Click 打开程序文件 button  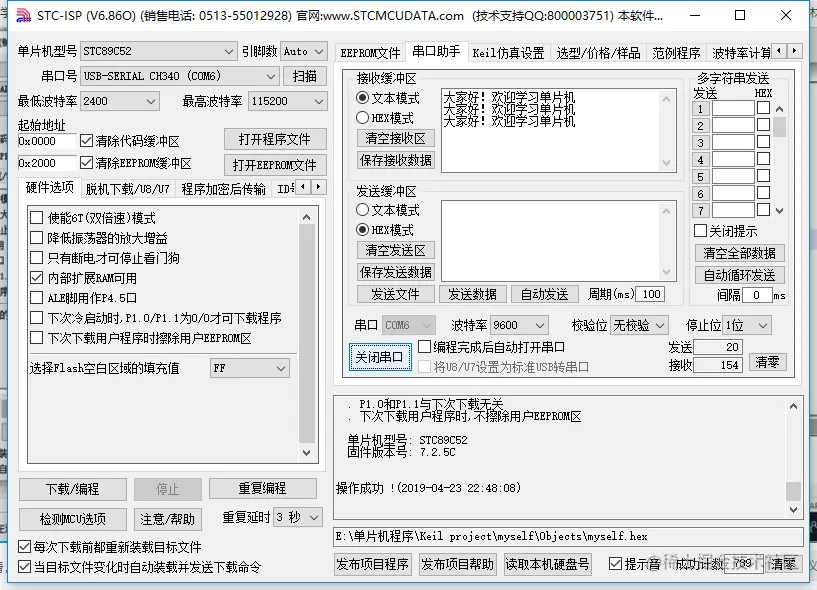275,140
